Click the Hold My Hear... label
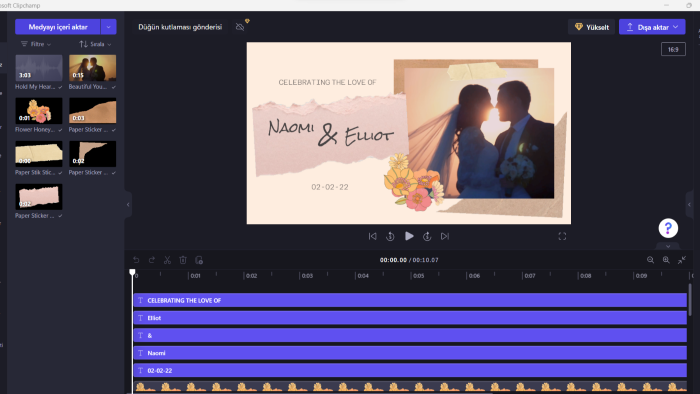 35,87
